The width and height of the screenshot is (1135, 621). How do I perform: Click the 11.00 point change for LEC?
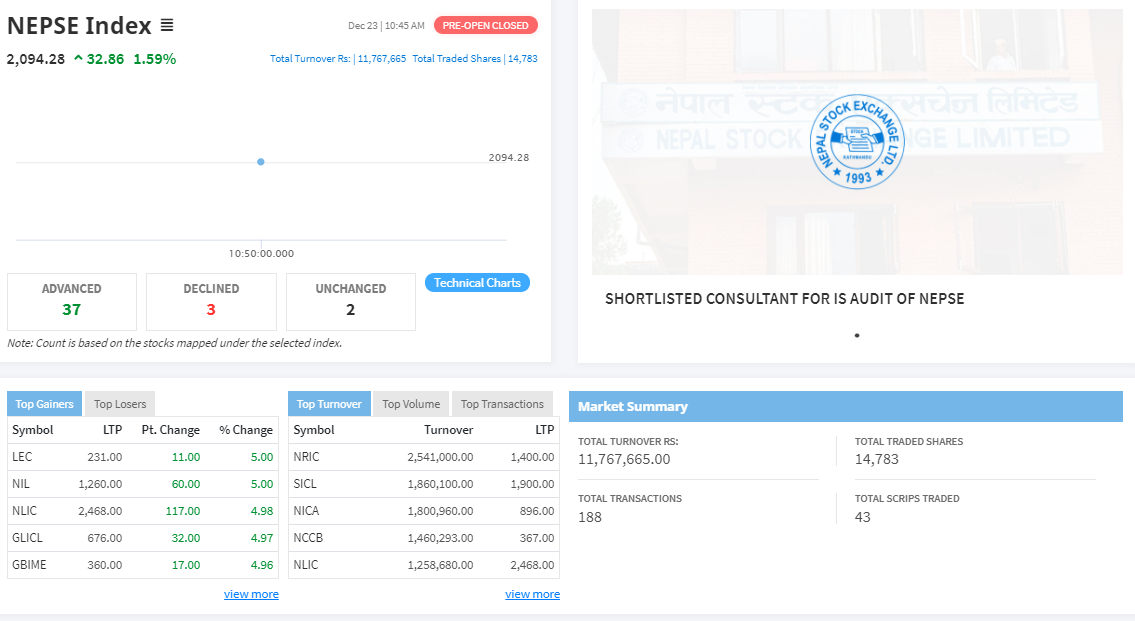click(x=186, y=457)
